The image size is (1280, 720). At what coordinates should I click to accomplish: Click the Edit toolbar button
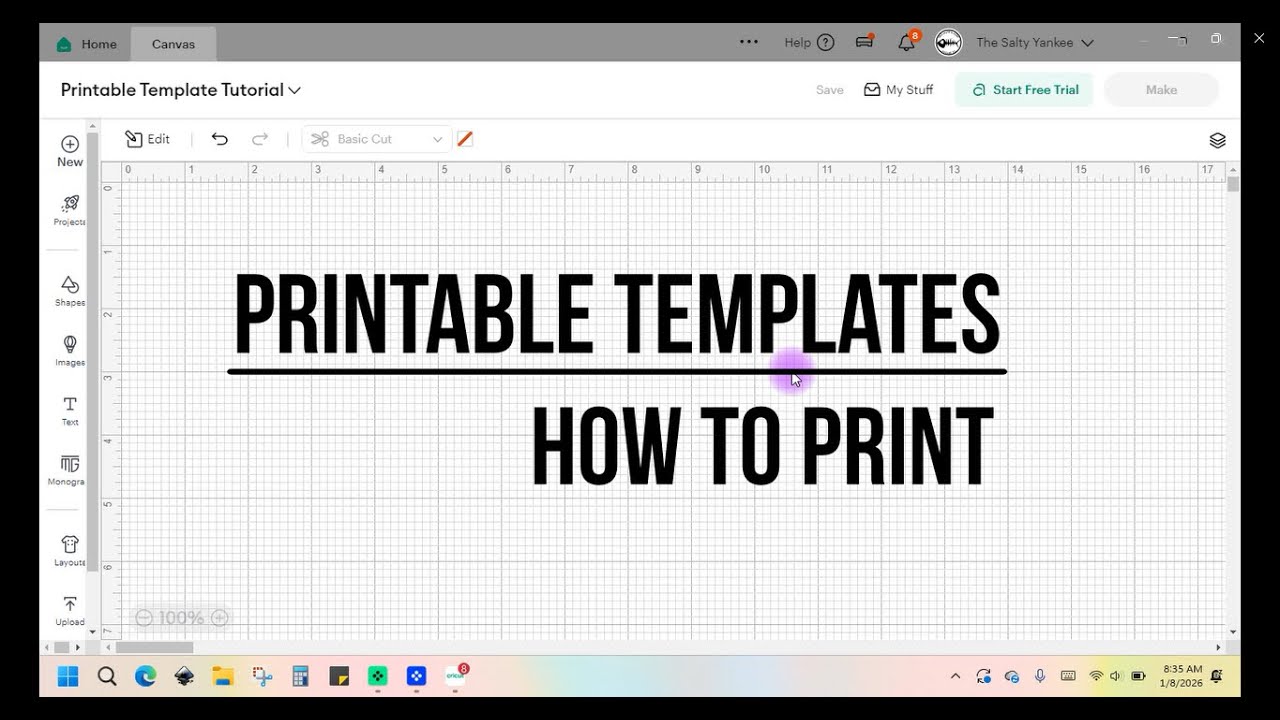(x=147, y=139)
